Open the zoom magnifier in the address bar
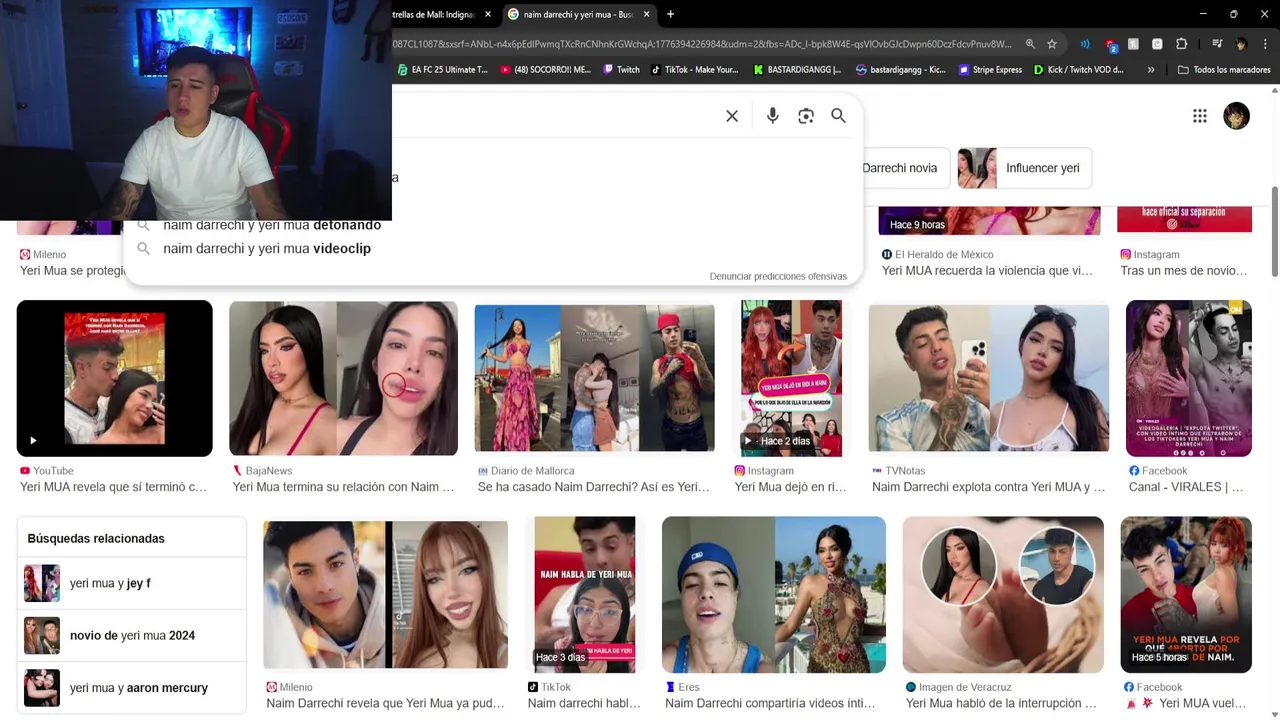 pyautogui.click(x=1030, y=44)
